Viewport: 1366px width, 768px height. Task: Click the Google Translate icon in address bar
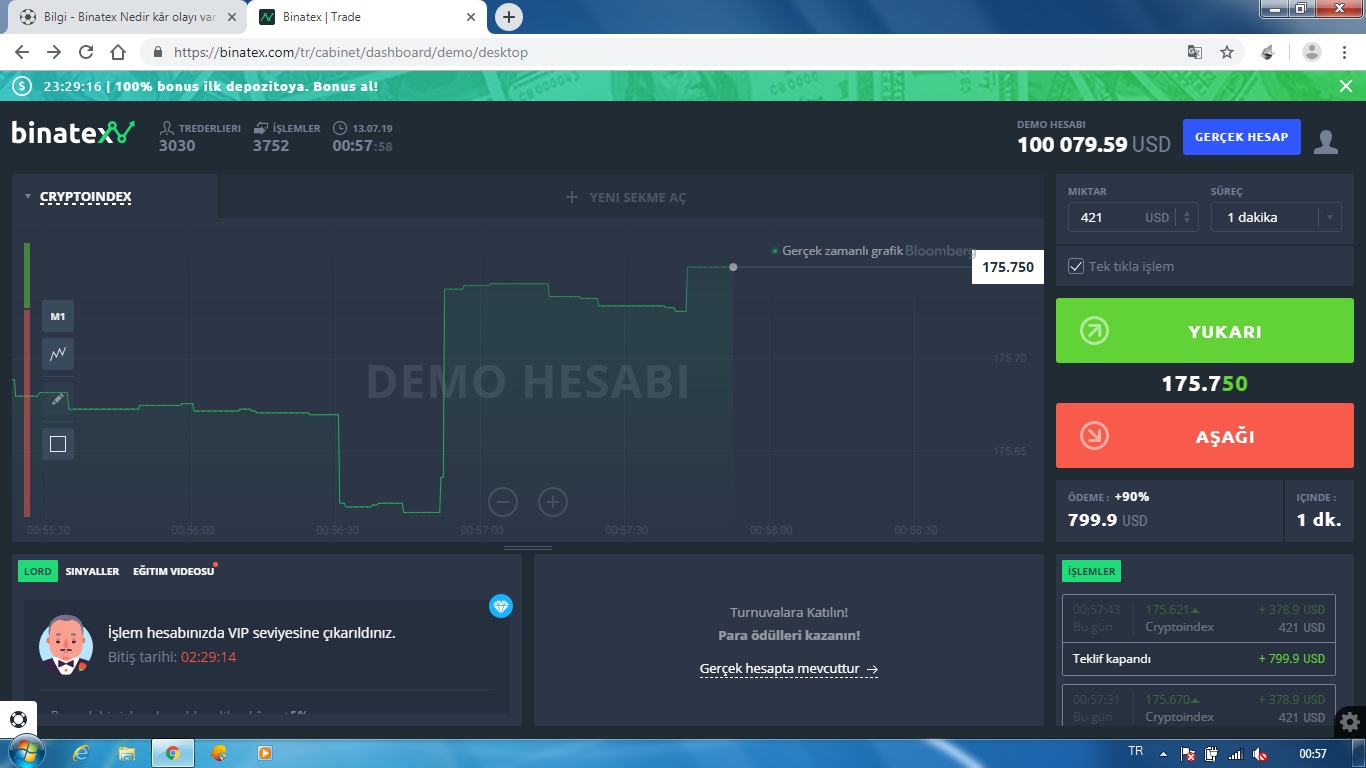1194,52
